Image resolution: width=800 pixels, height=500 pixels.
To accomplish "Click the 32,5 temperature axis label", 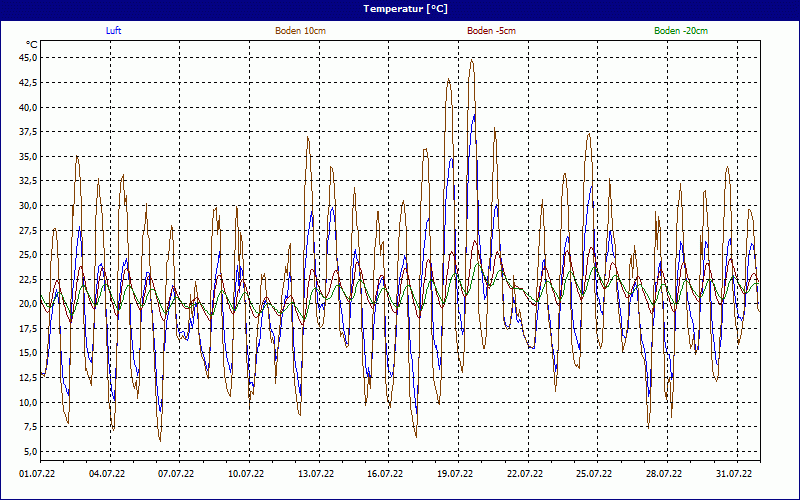I will (27, 181).
